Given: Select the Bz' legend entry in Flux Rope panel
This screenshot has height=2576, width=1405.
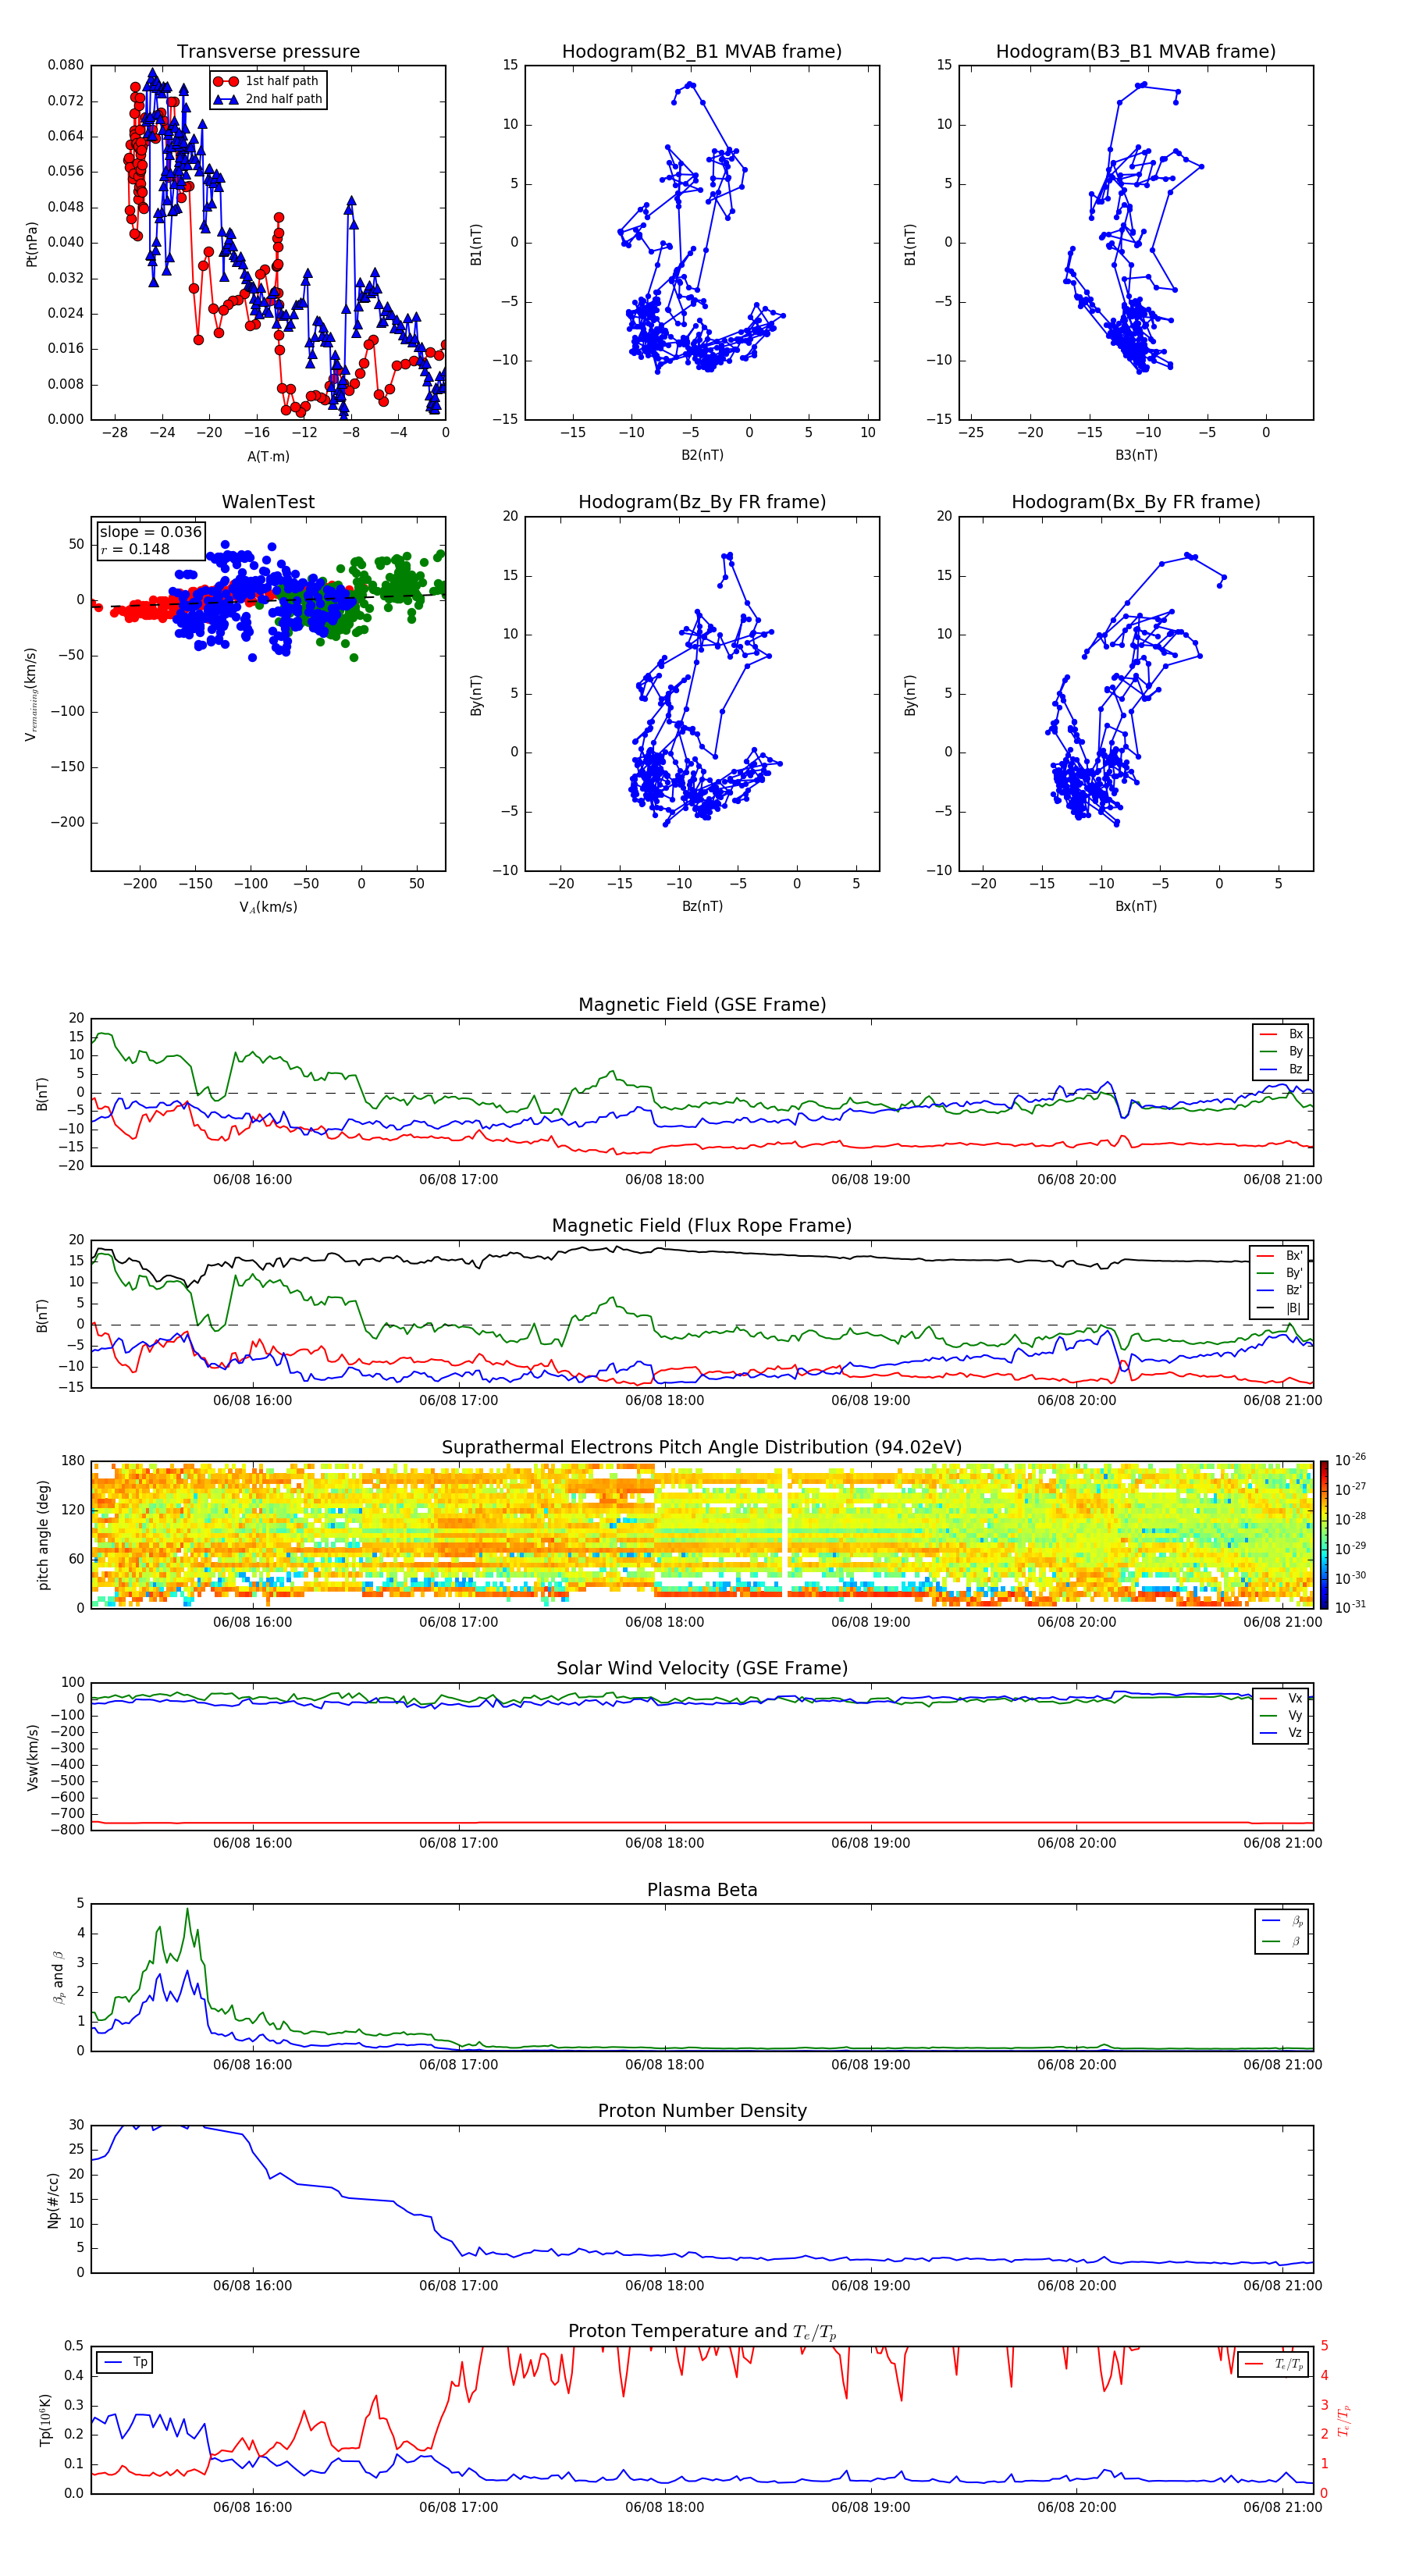Looking at the screenshot, I should coord(1279,1290).
